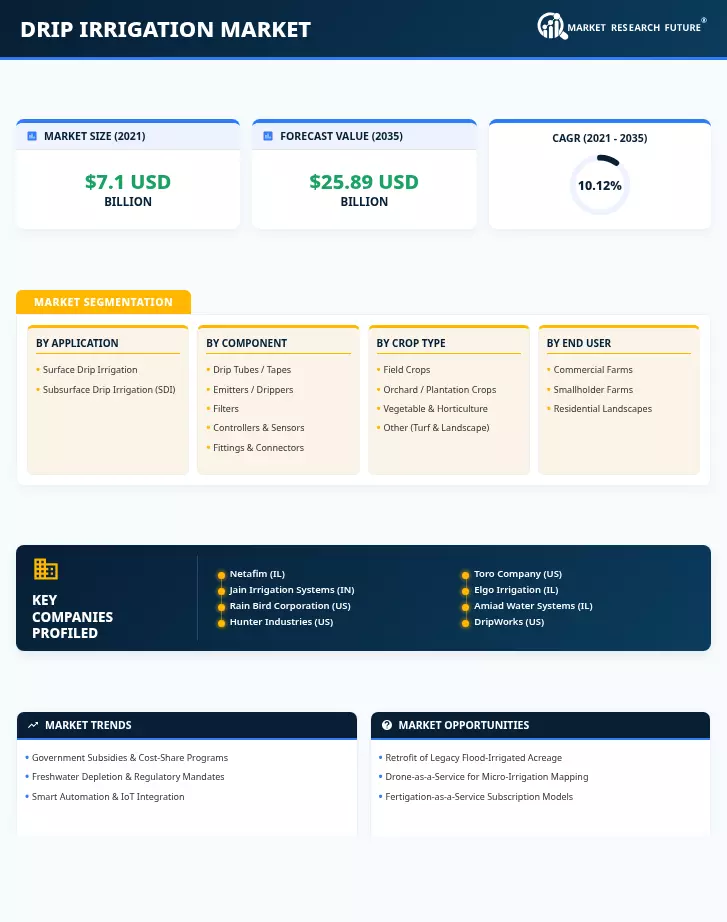The image size is (727, 922).
Task: Click the yellow building icon above Key Companies
Action: click(x=45, y=569)
